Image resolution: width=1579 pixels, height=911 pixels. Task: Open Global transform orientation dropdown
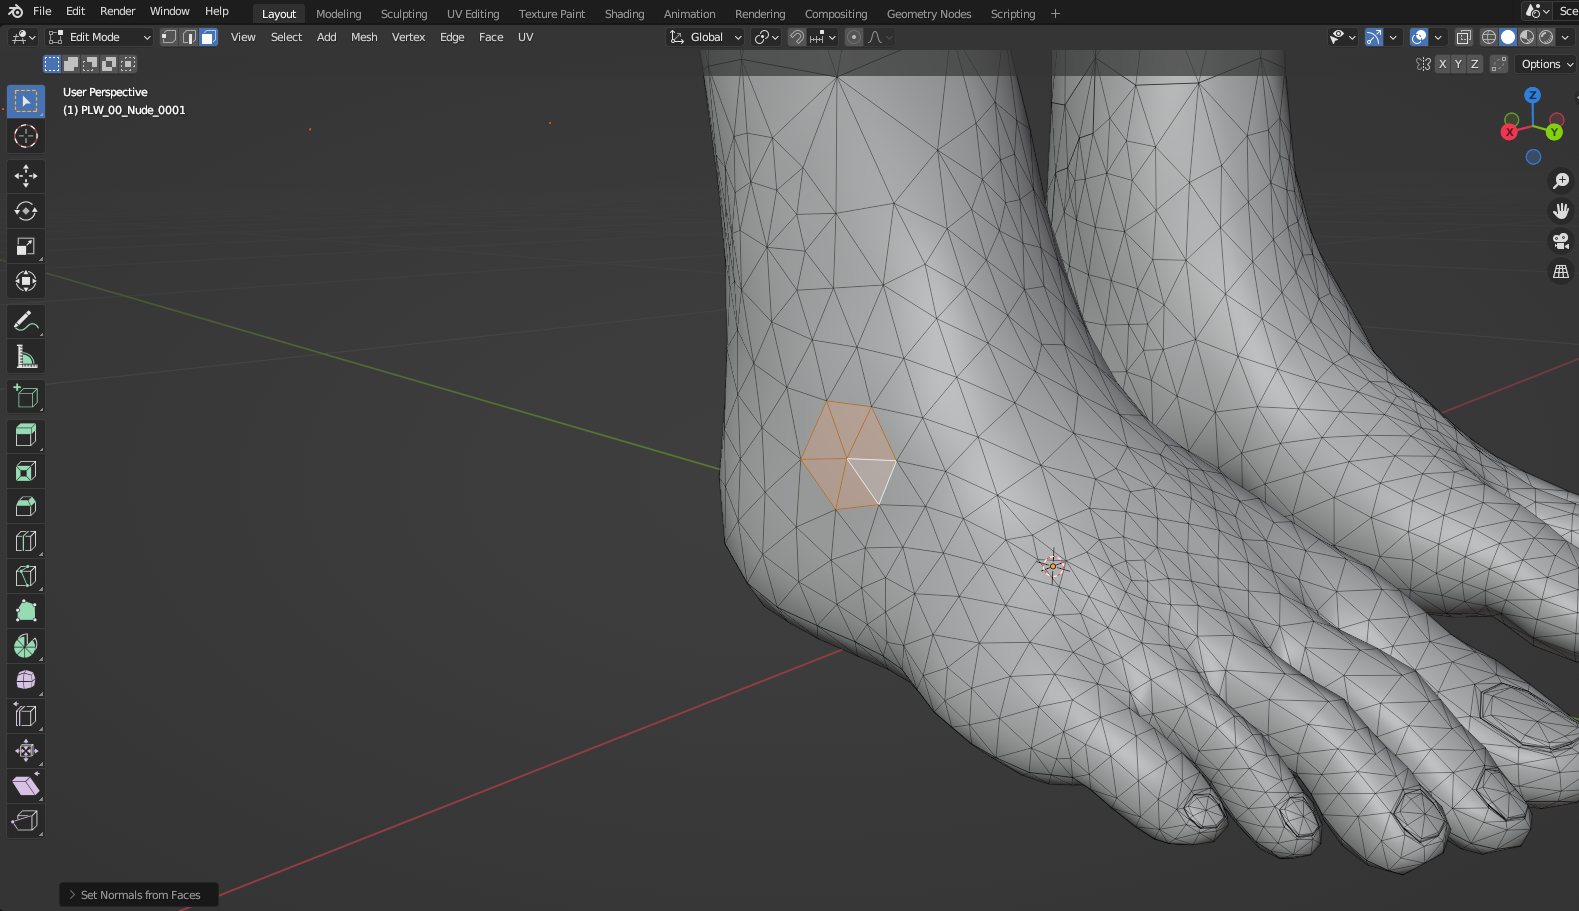pyautogui.click(x=706, y=37)
